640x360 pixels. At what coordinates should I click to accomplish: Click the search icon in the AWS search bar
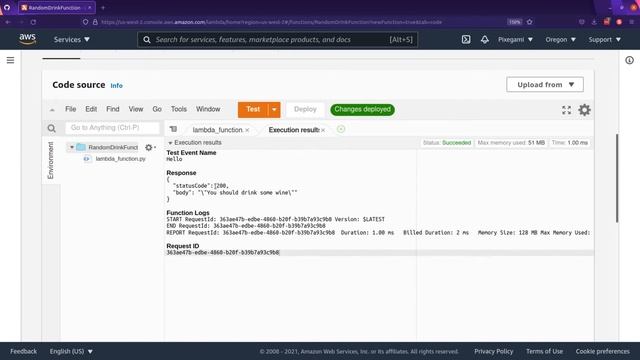point(147,40)
